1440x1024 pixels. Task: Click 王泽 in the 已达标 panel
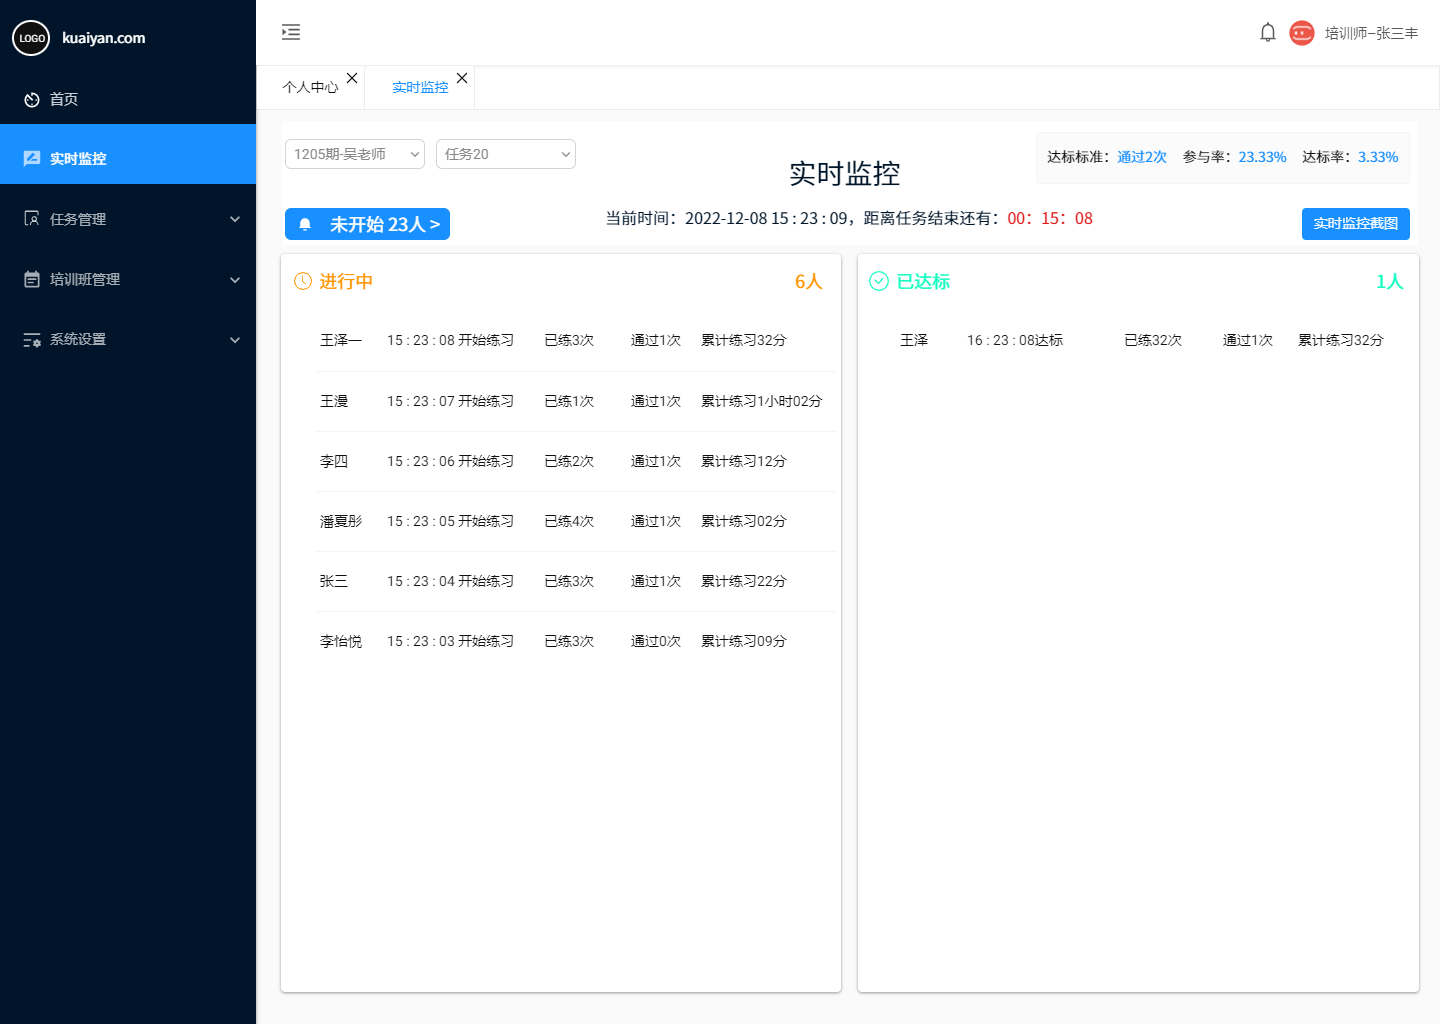[914, 340]
